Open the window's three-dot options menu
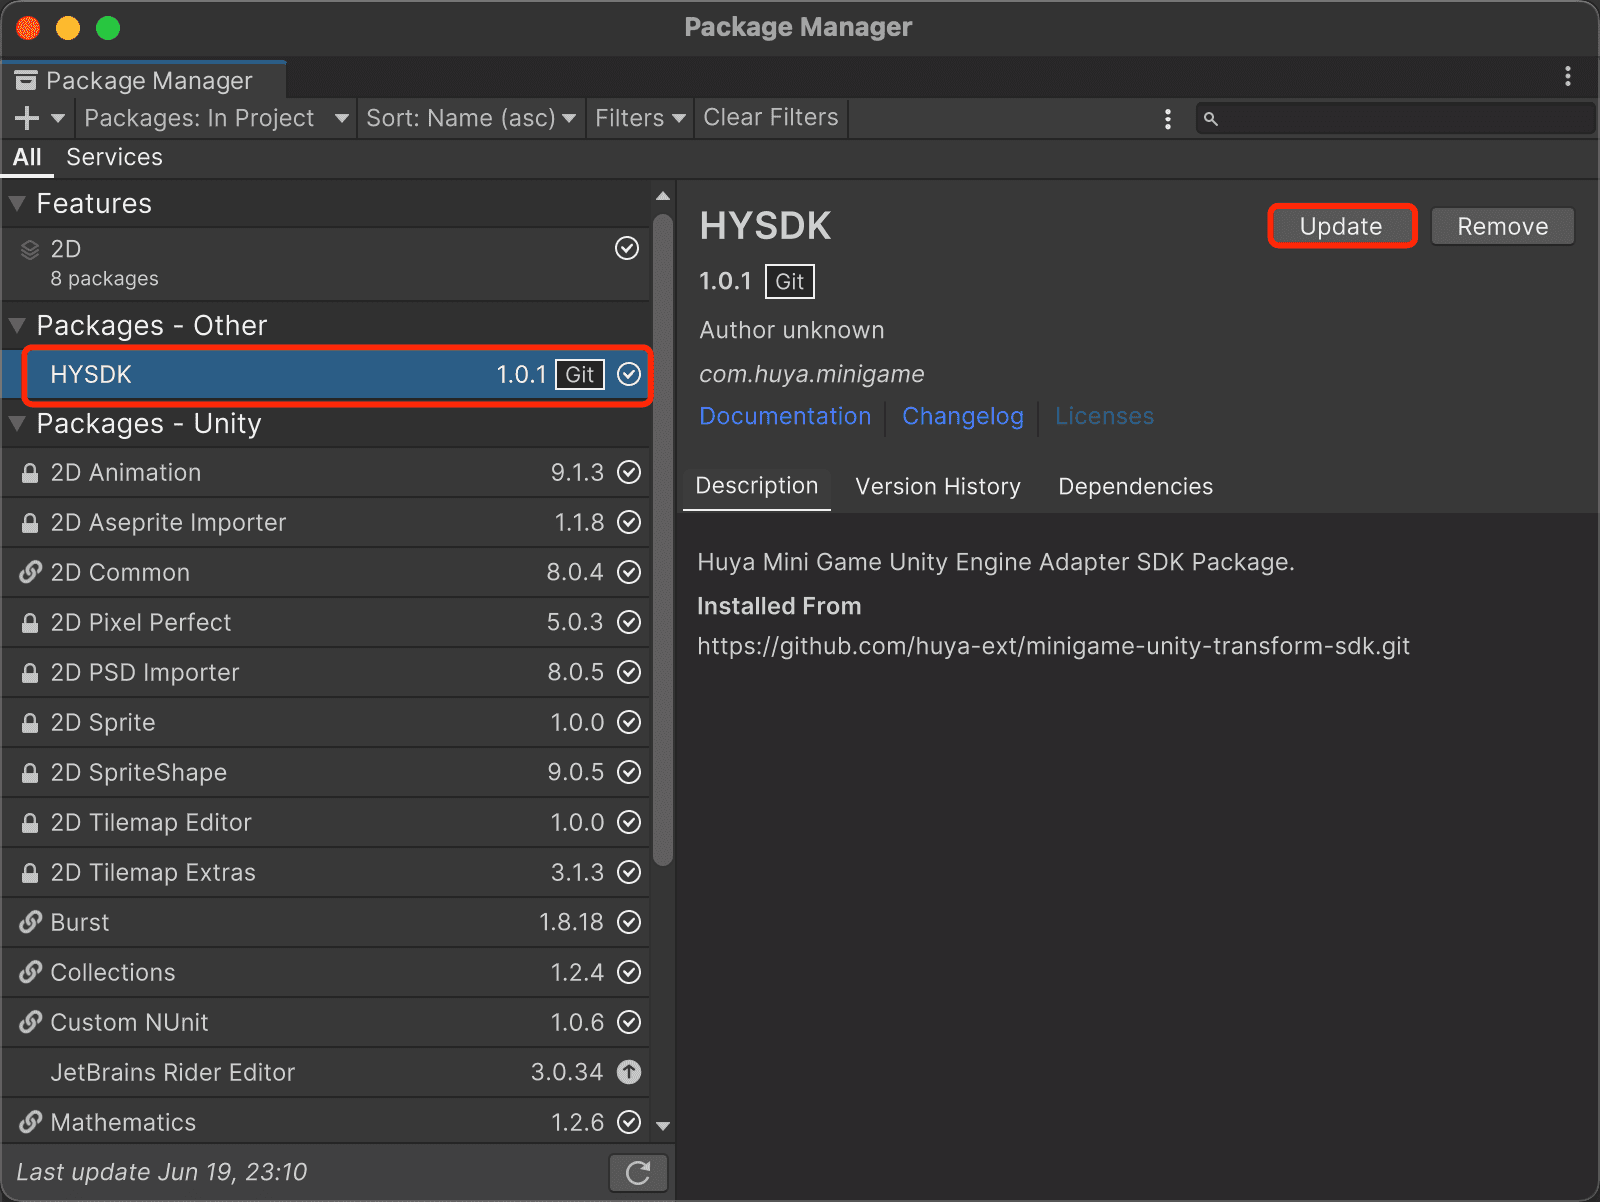Image resolution: width=1600 pixels, height=1202 pixels. click(1567, 76)
